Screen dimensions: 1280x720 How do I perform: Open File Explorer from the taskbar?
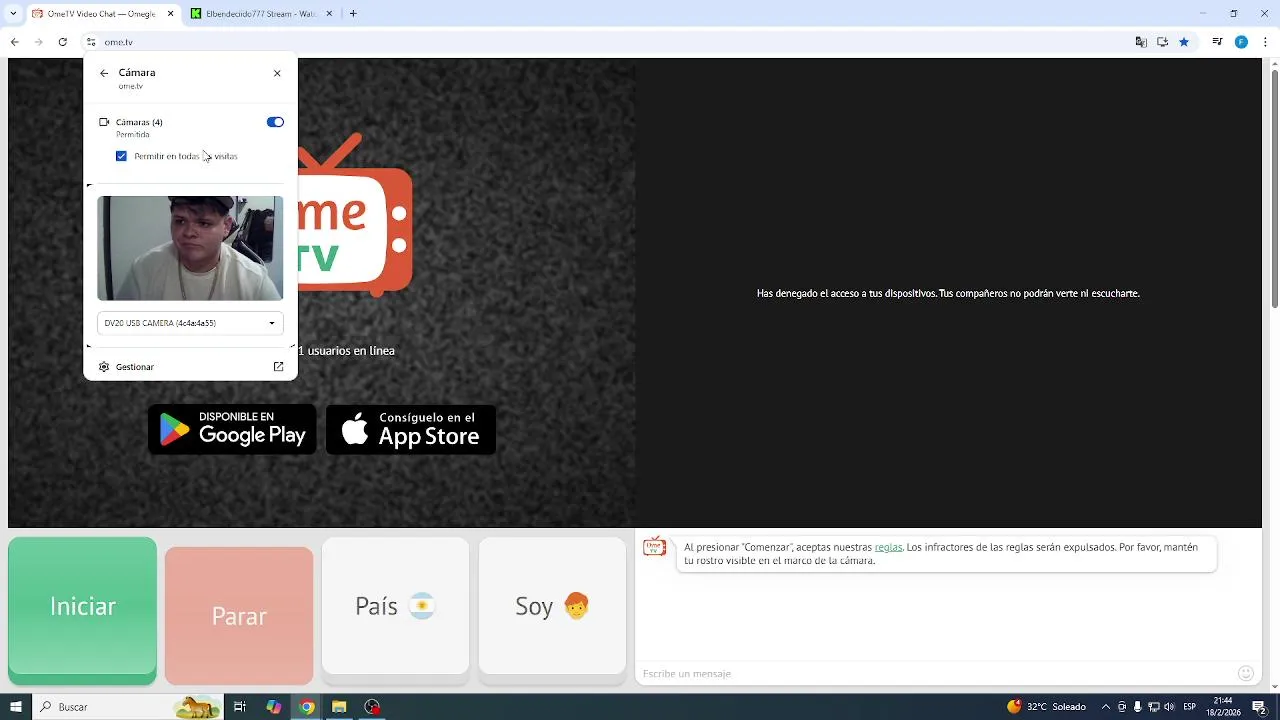click(339, 707)
